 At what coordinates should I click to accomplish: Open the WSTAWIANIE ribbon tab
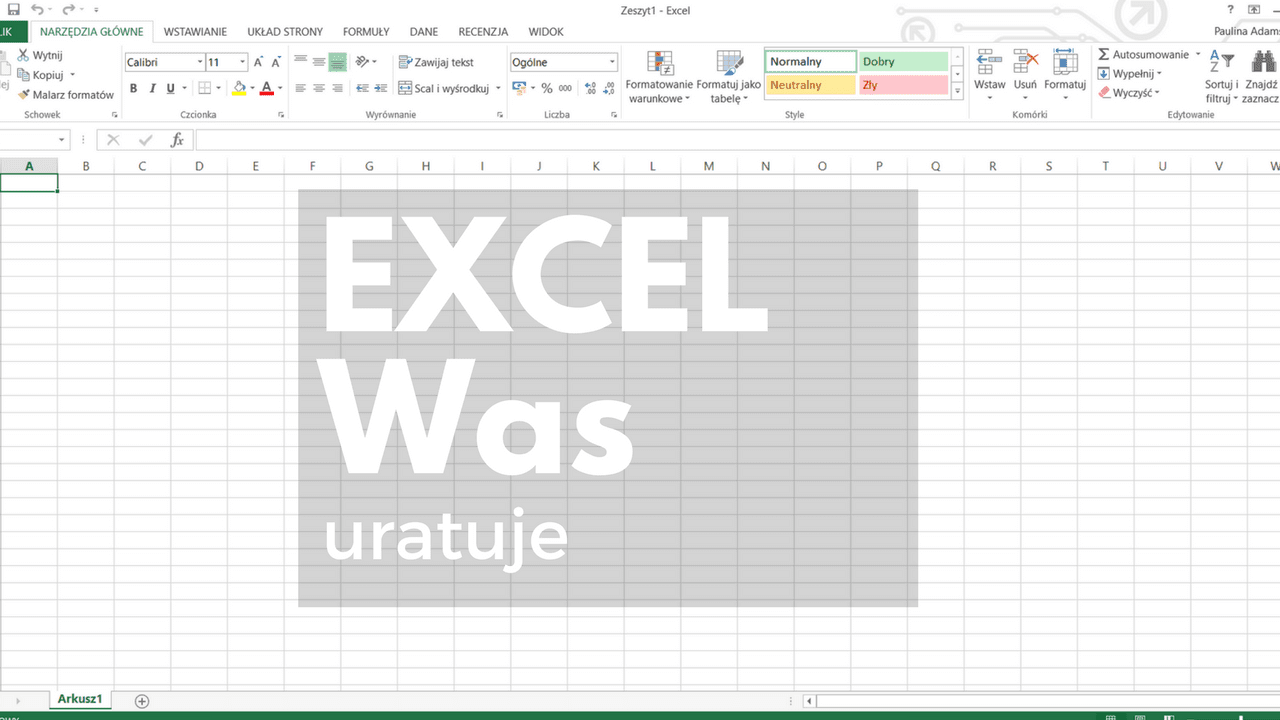tap(195, 32)
